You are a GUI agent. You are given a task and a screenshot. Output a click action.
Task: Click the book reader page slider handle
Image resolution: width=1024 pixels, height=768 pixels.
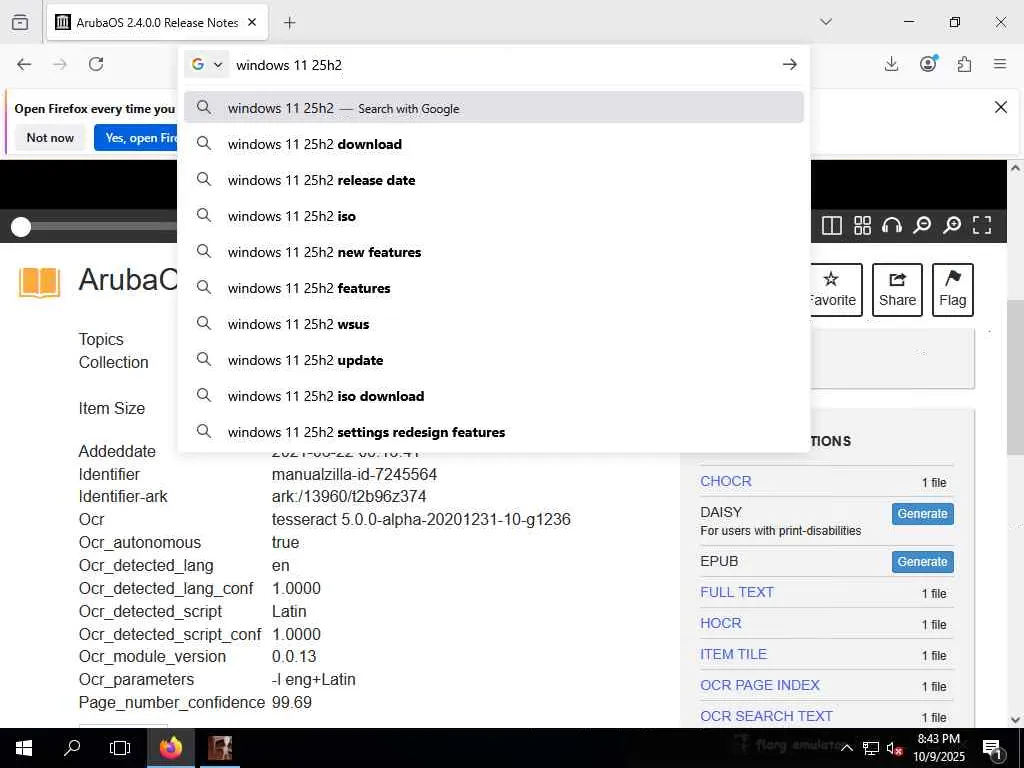[x=21, y=227]
